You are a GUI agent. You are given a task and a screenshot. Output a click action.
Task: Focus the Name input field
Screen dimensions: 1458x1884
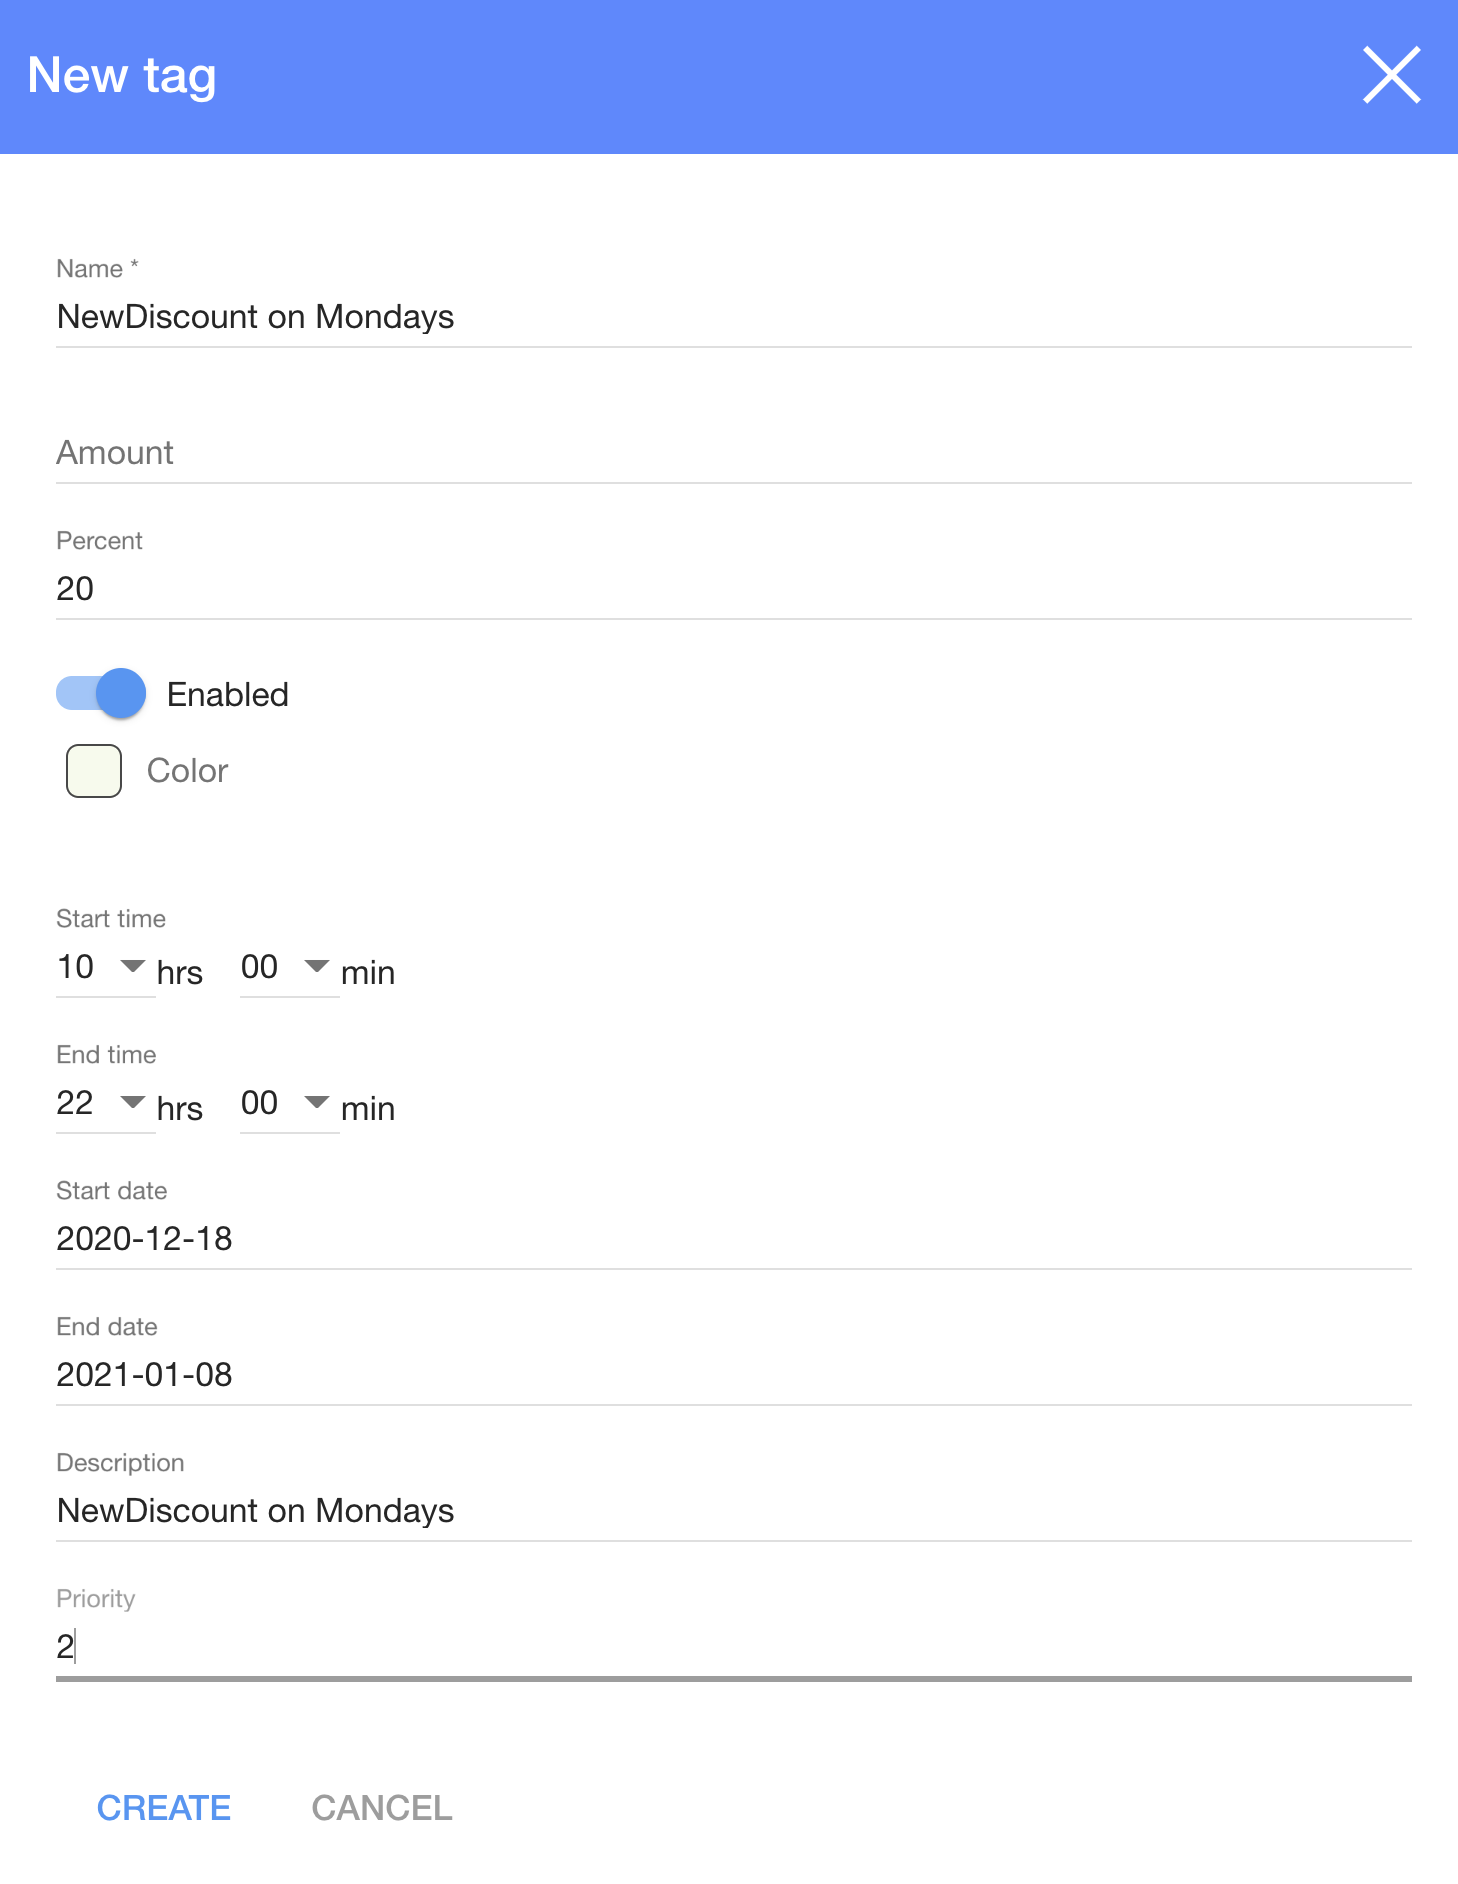coord(732,317)
